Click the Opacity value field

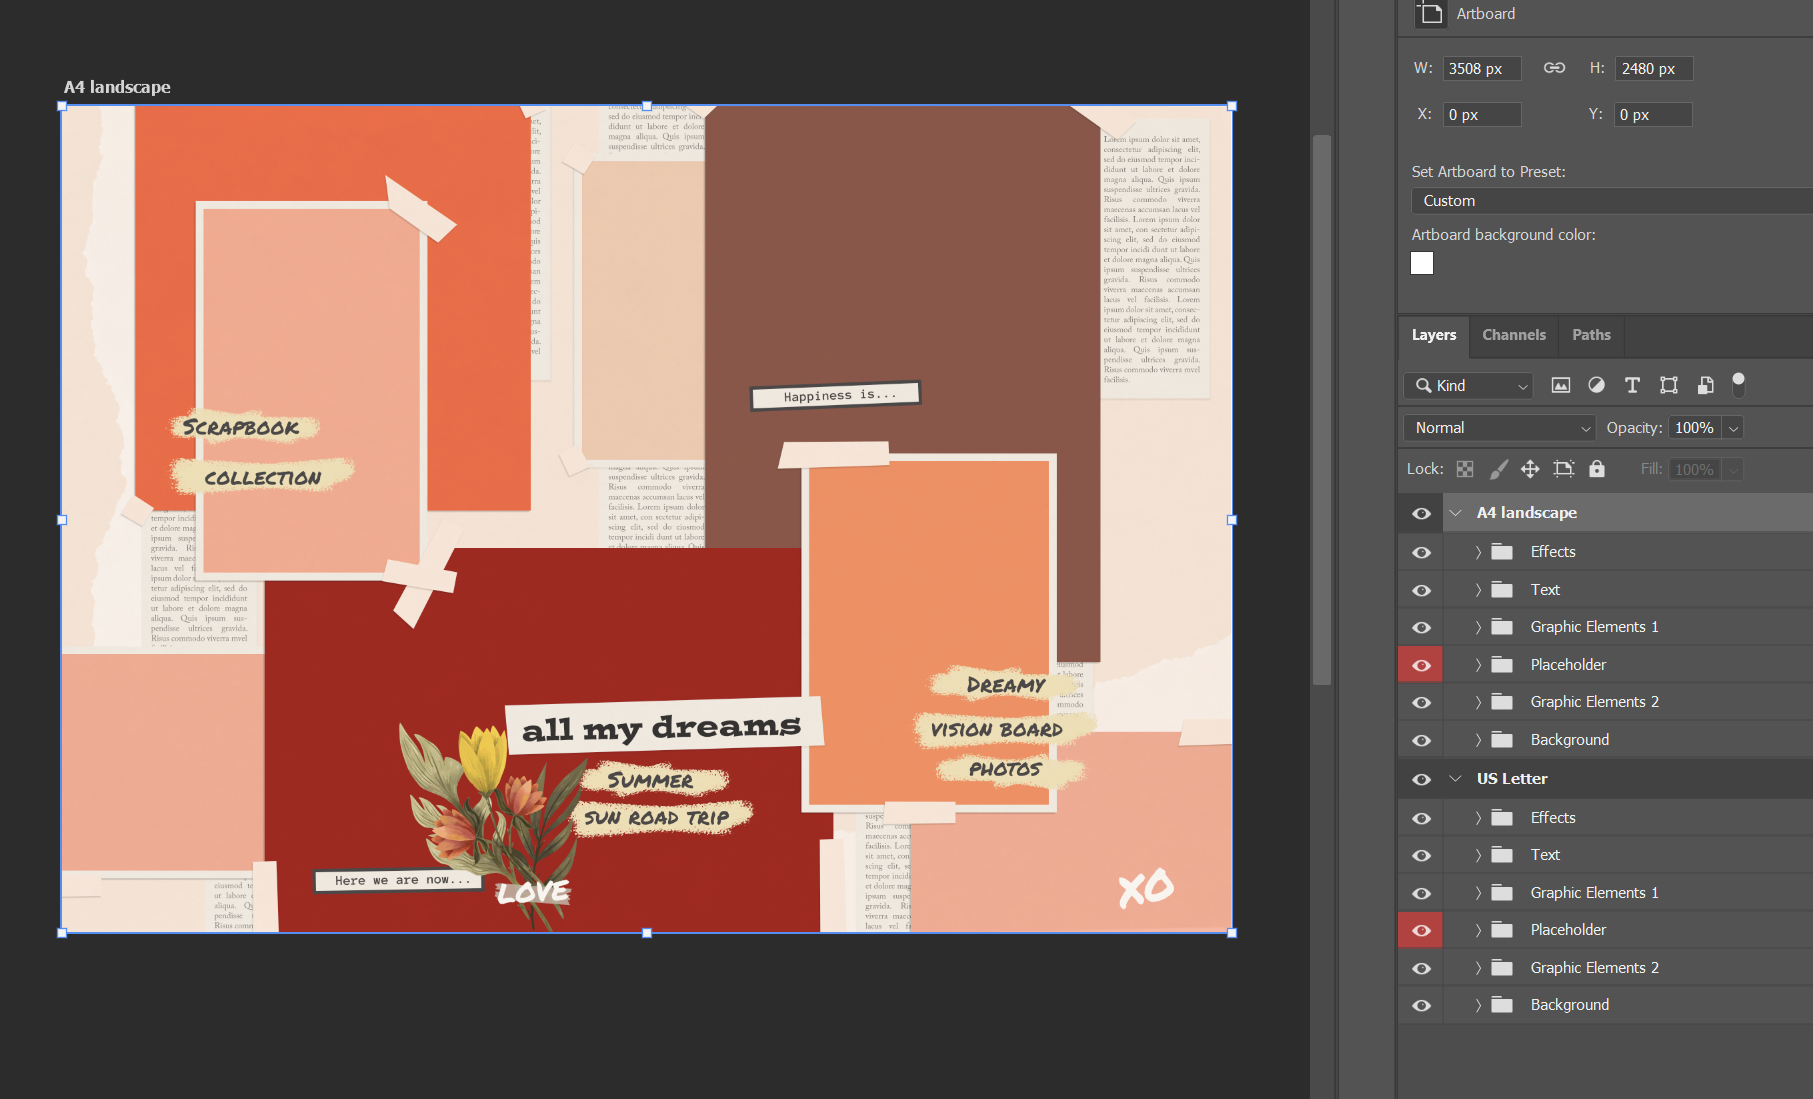1694,428
